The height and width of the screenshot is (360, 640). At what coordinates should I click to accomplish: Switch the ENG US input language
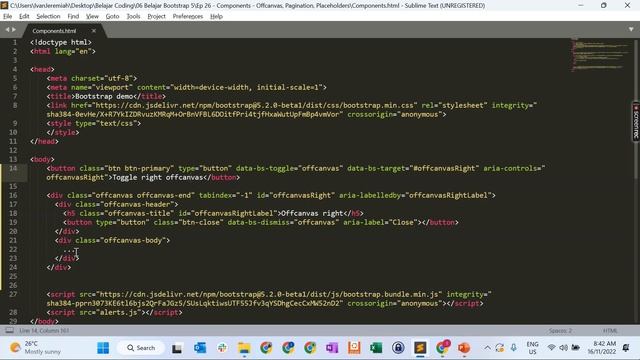pyautogui.click(x=532, y=348)
